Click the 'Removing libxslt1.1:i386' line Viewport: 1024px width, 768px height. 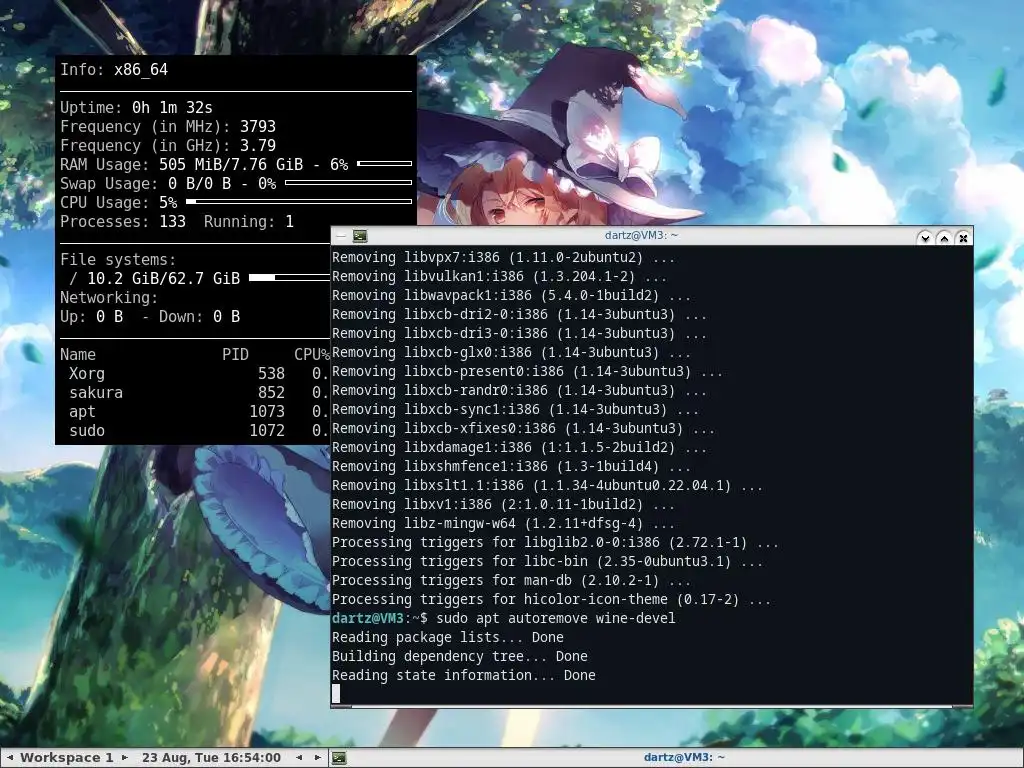[x=547, y=485]
